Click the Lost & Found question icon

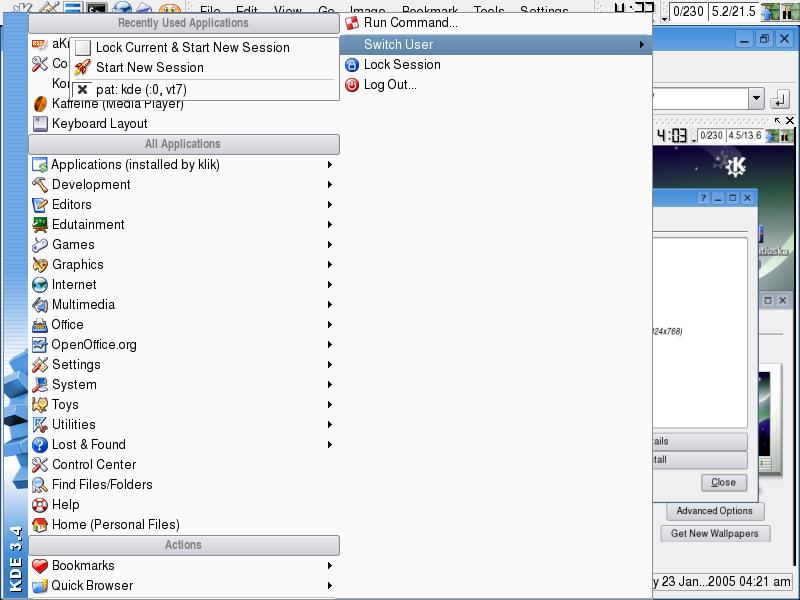pyautogui.click(x=40, y=445)
